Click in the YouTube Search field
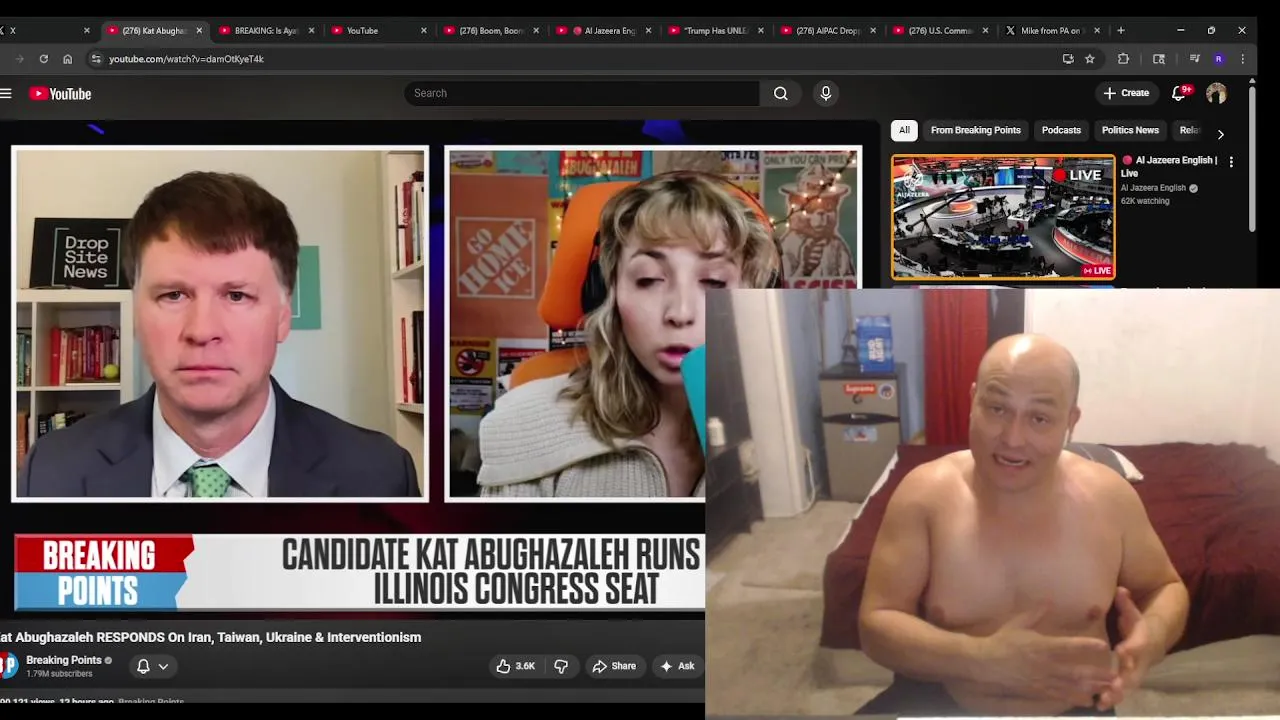Viewport: 1280px width, 720px height. coord(582,93)
